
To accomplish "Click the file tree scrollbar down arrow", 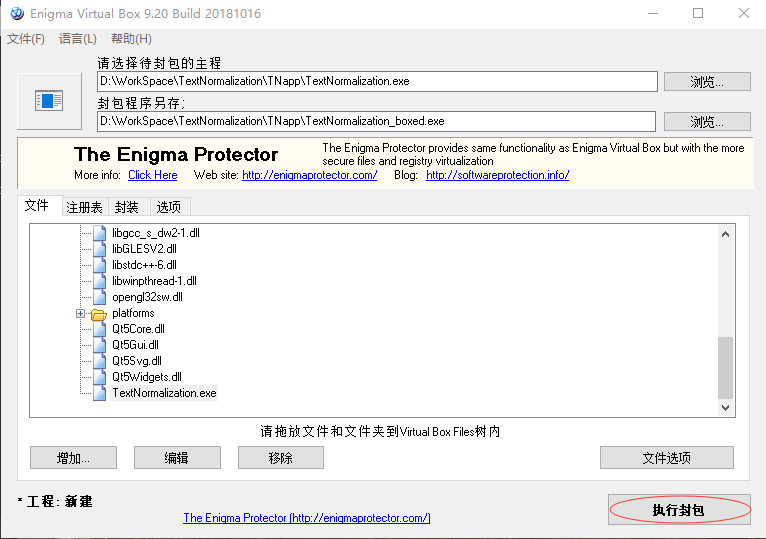I will tap(725, 408).
